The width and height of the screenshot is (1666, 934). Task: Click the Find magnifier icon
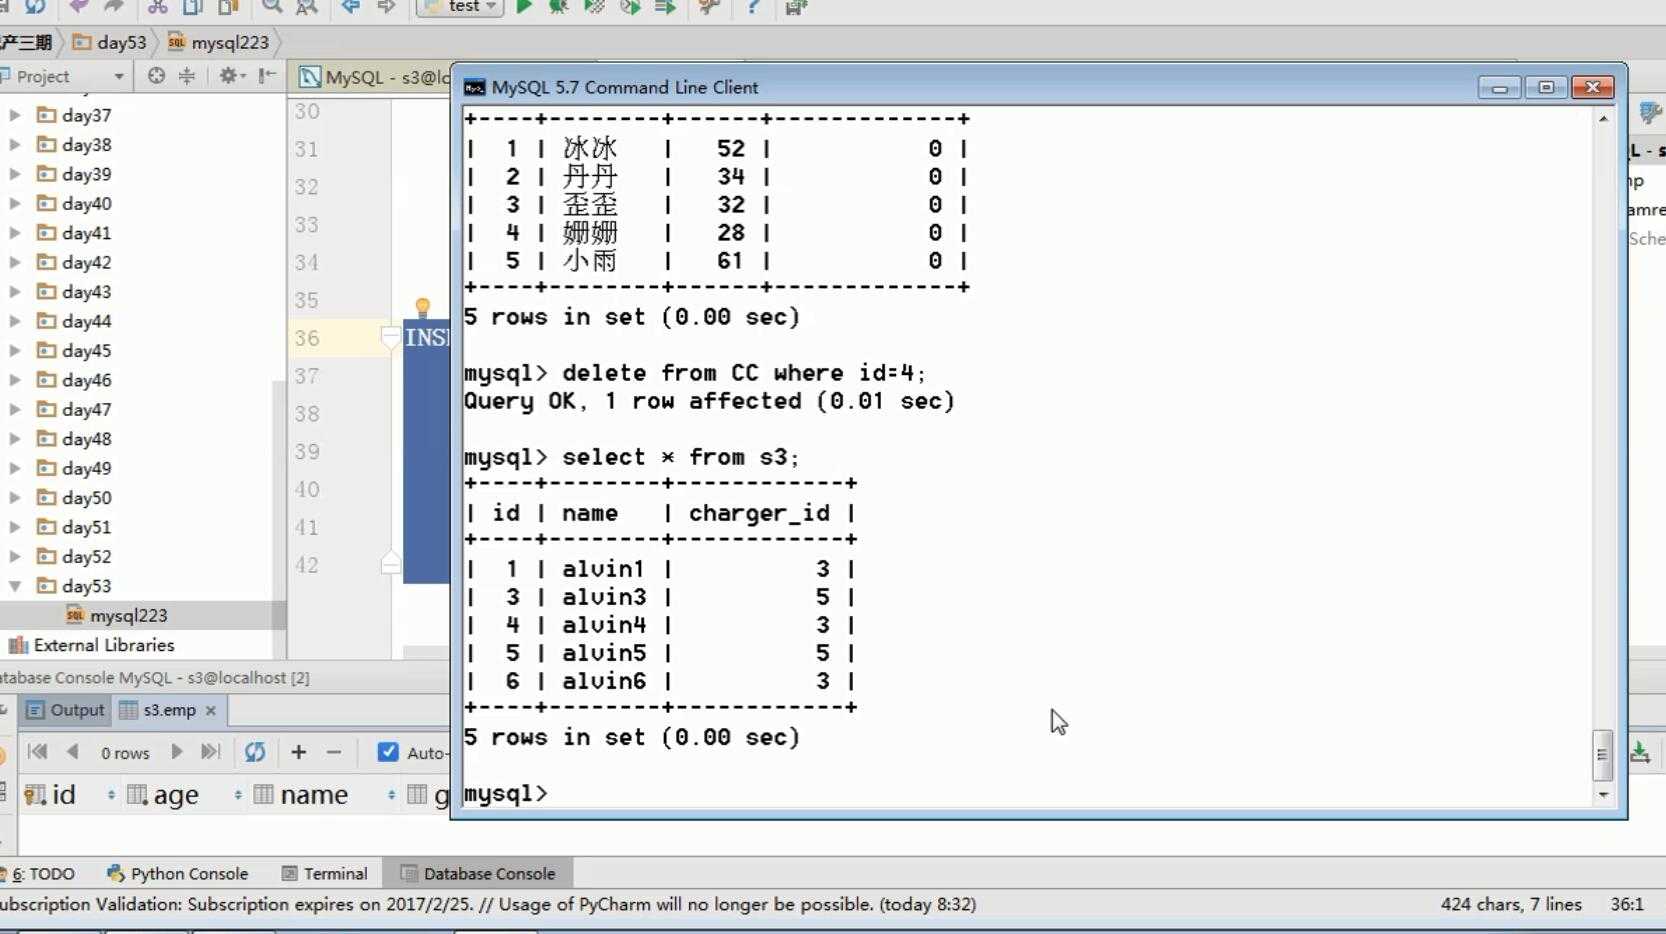pos(271,7)
